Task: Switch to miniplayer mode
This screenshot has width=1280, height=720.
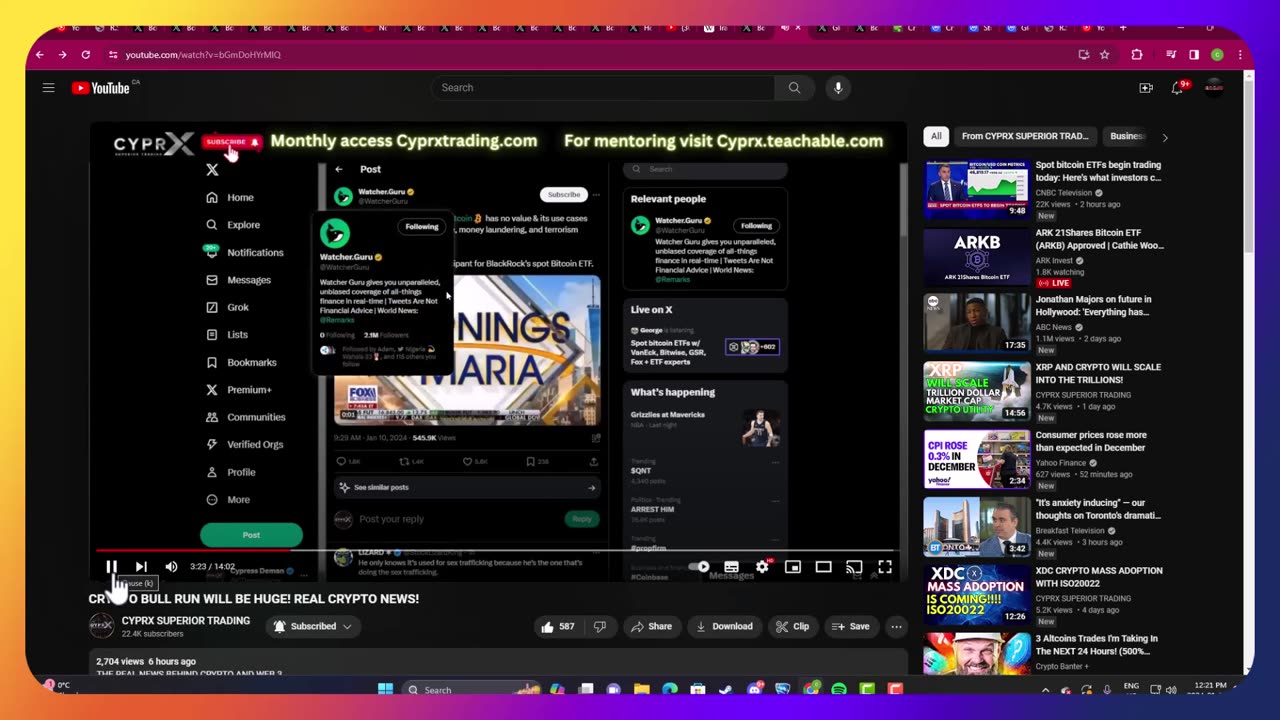Action: (793, 567)
